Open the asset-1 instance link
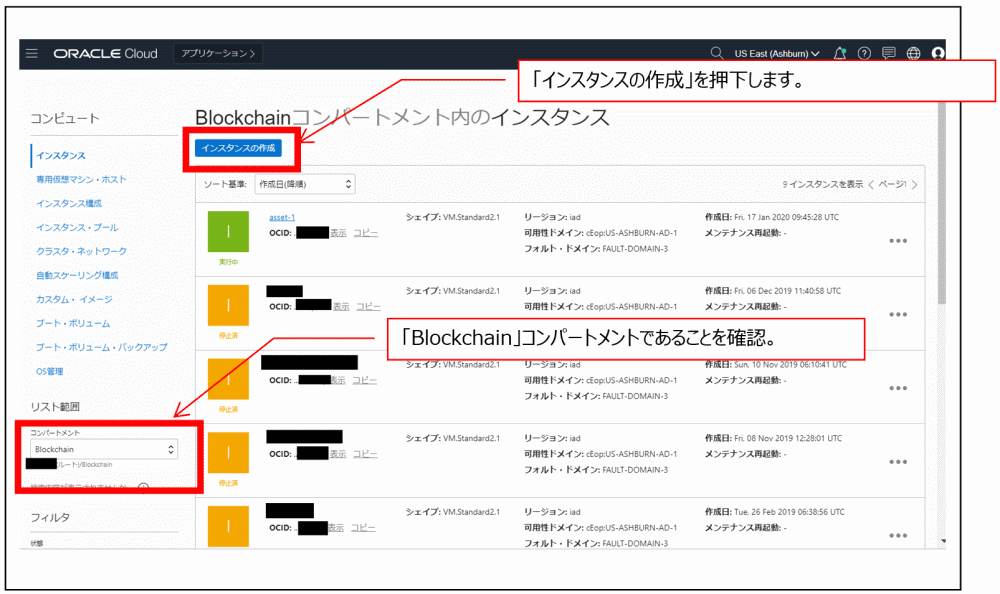Viewport: 1000px width, 594px height. tap(282, 218)
